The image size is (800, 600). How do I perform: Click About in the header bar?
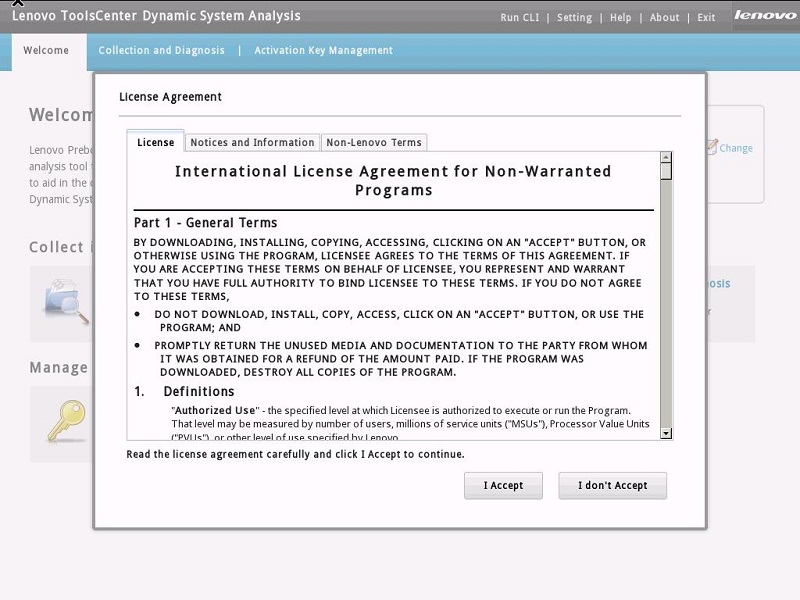click(664, 18)
